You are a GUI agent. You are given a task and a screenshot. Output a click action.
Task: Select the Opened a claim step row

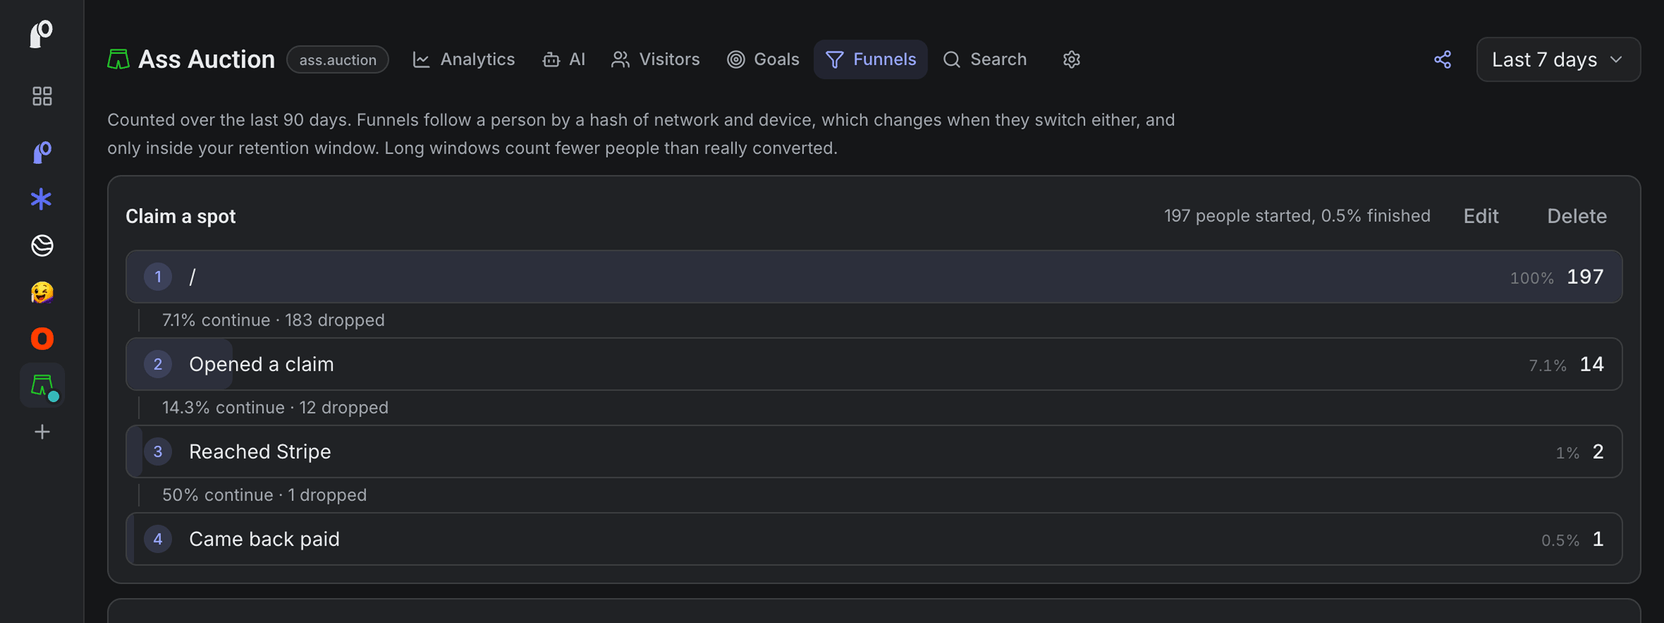pyautogui.click(x=874, y=364)
